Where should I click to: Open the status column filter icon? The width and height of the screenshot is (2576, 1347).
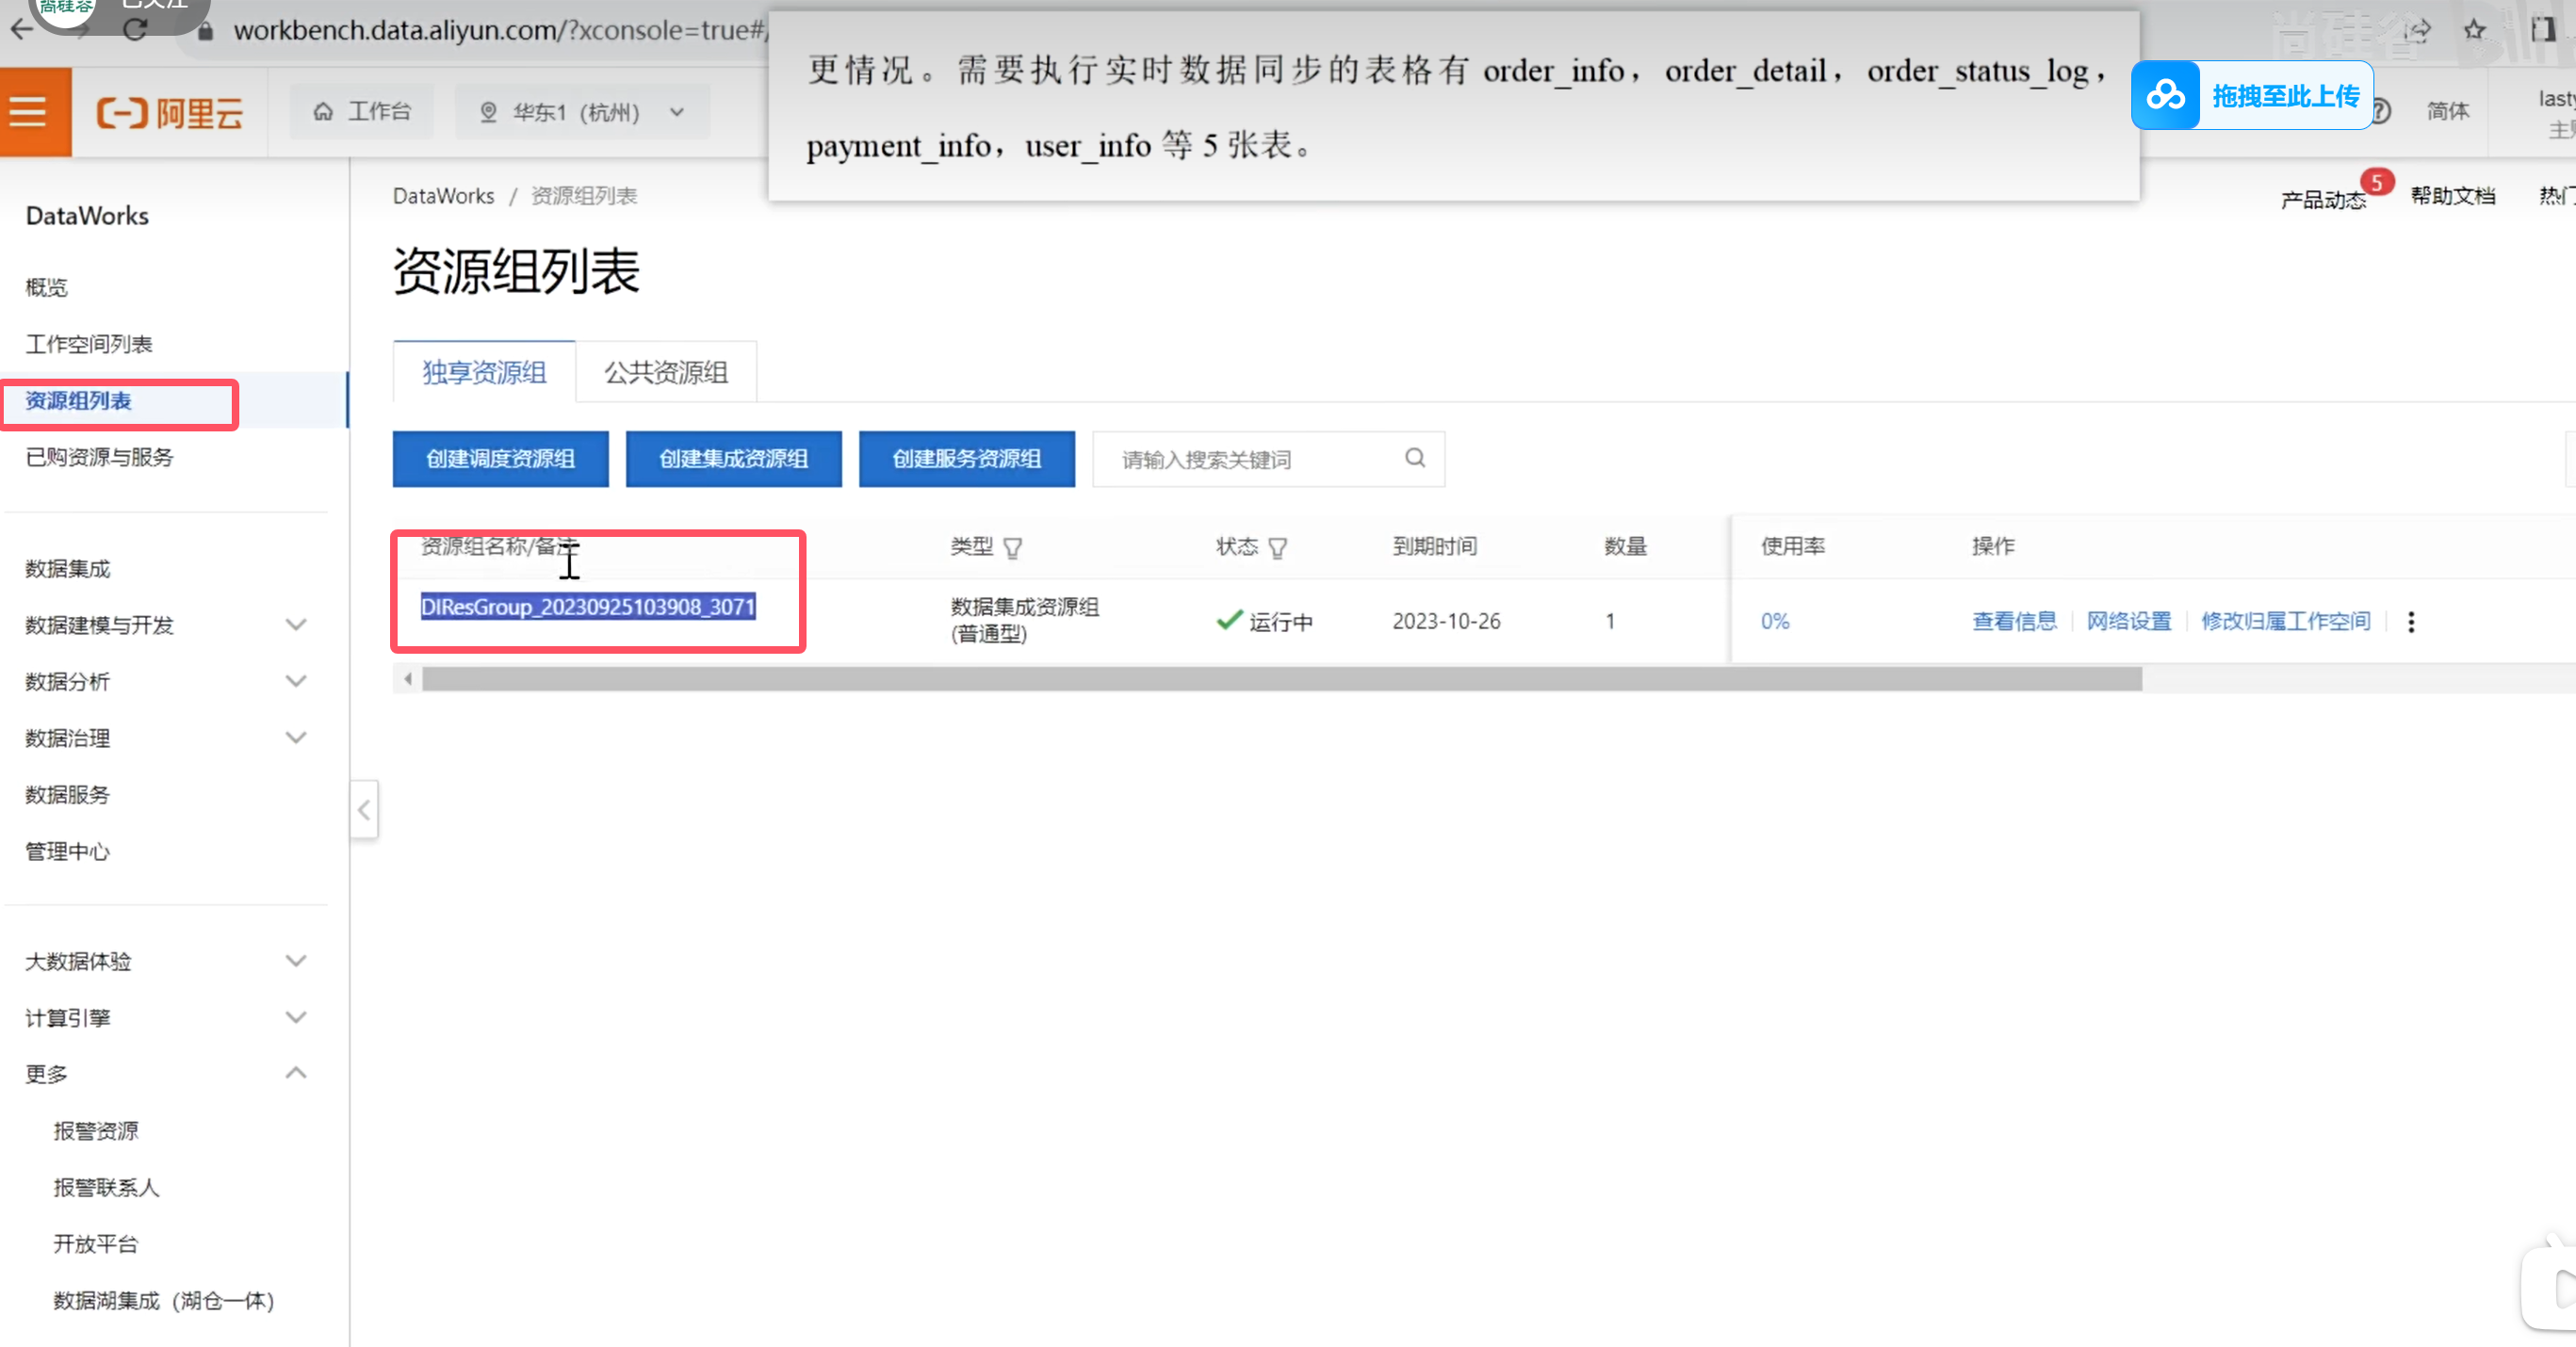click(1277, 548)
